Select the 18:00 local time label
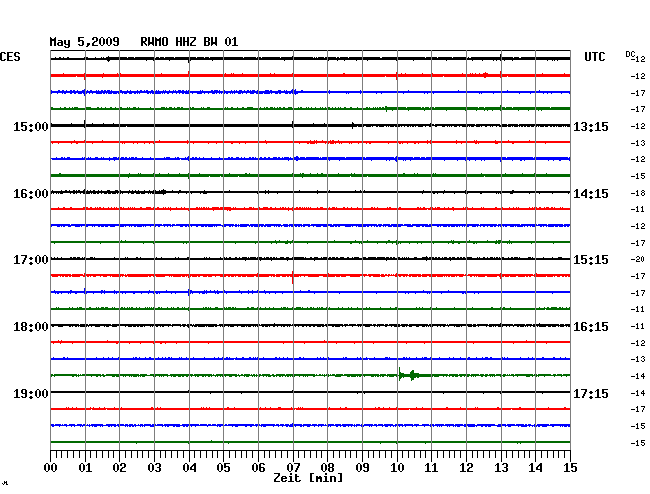 point(31,327)
